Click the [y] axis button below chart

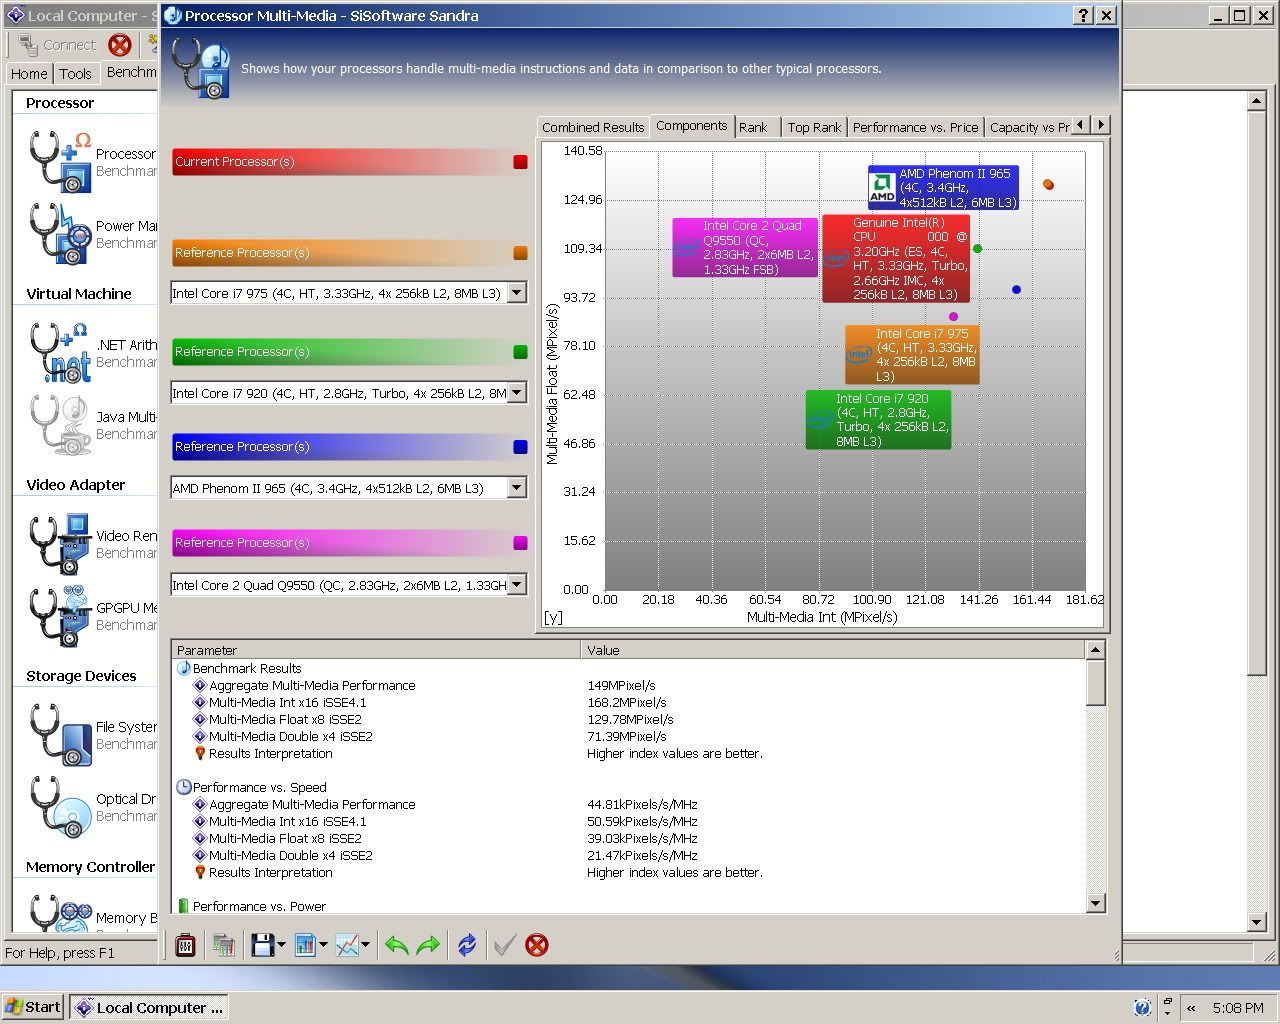coord(553,617)
